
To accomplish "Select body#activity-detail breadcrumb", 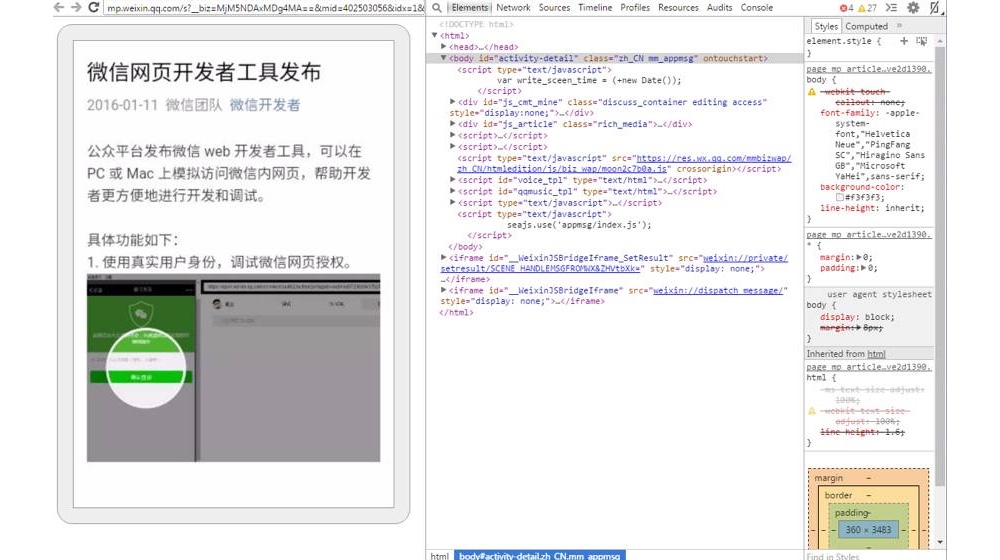I will tap(540, 556).
